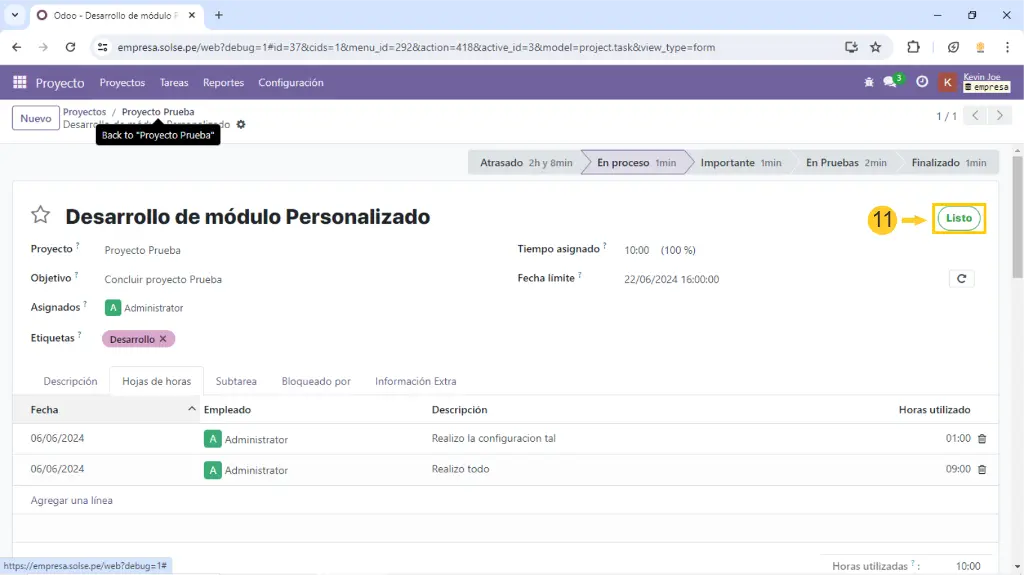Toggle the 'Listo' task state button
The image size is (1024, 575).
[958, 218]
